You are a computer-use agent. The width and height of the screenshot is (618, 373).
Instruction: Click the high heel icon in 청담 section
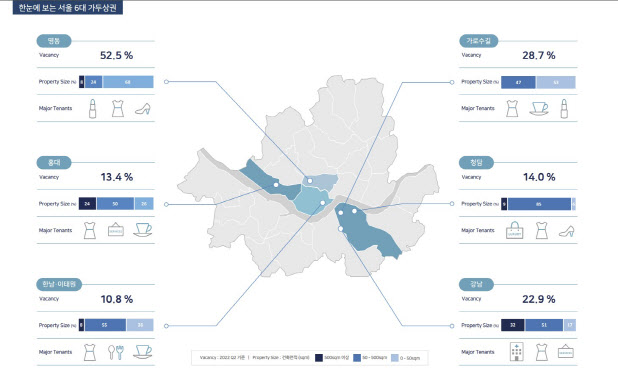567,231
